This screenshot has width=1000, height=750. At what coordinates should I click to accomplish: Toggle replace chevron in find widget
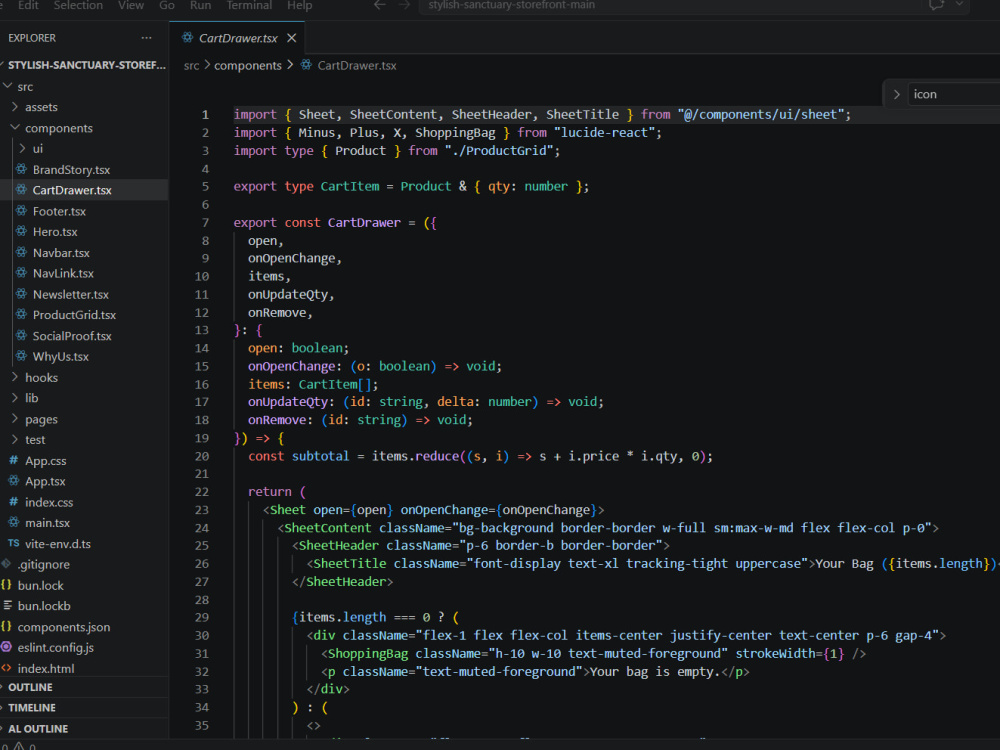896,94
